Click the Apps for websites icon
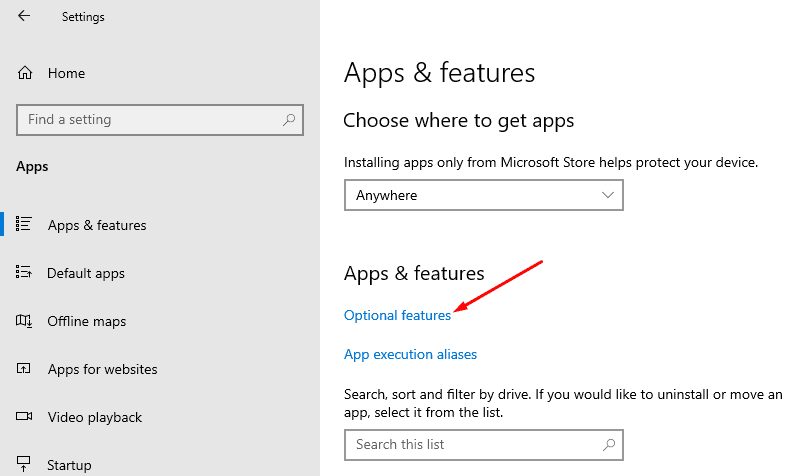Image resolution: width=788 pixels, height=476 pixels. (x=25, y=369)
